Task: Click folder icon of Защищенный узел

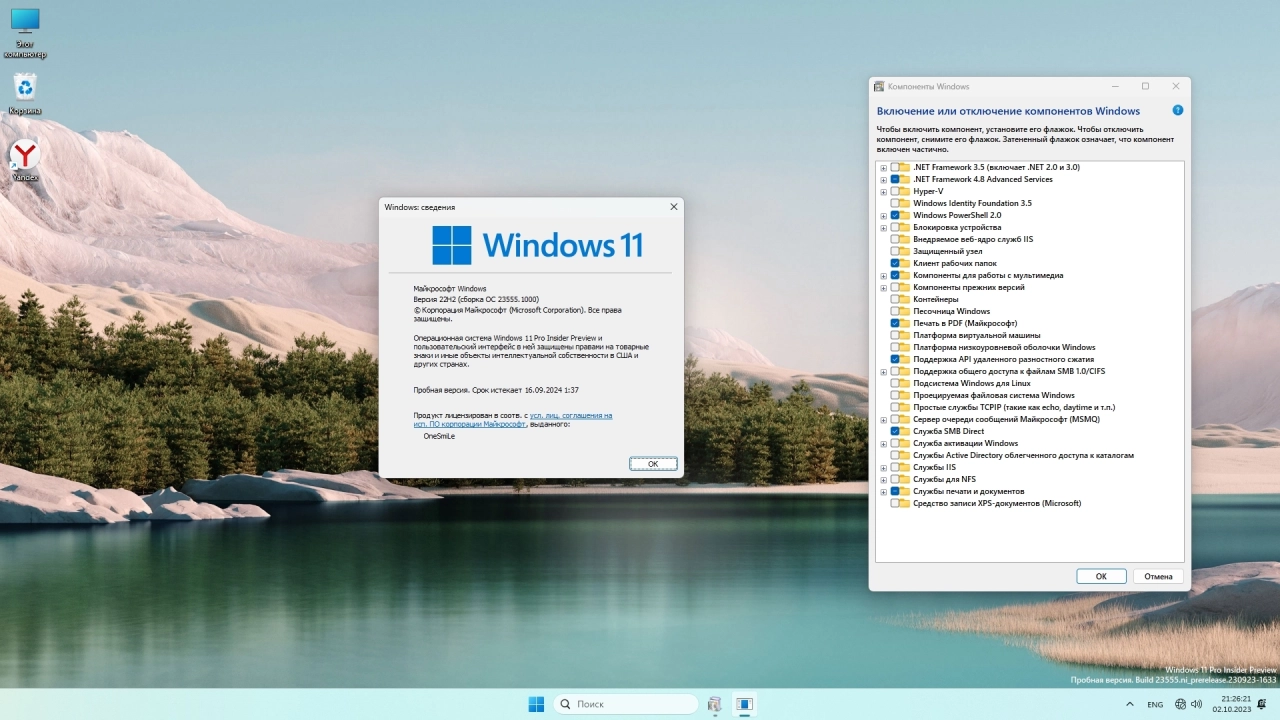Action: point(904,251)
